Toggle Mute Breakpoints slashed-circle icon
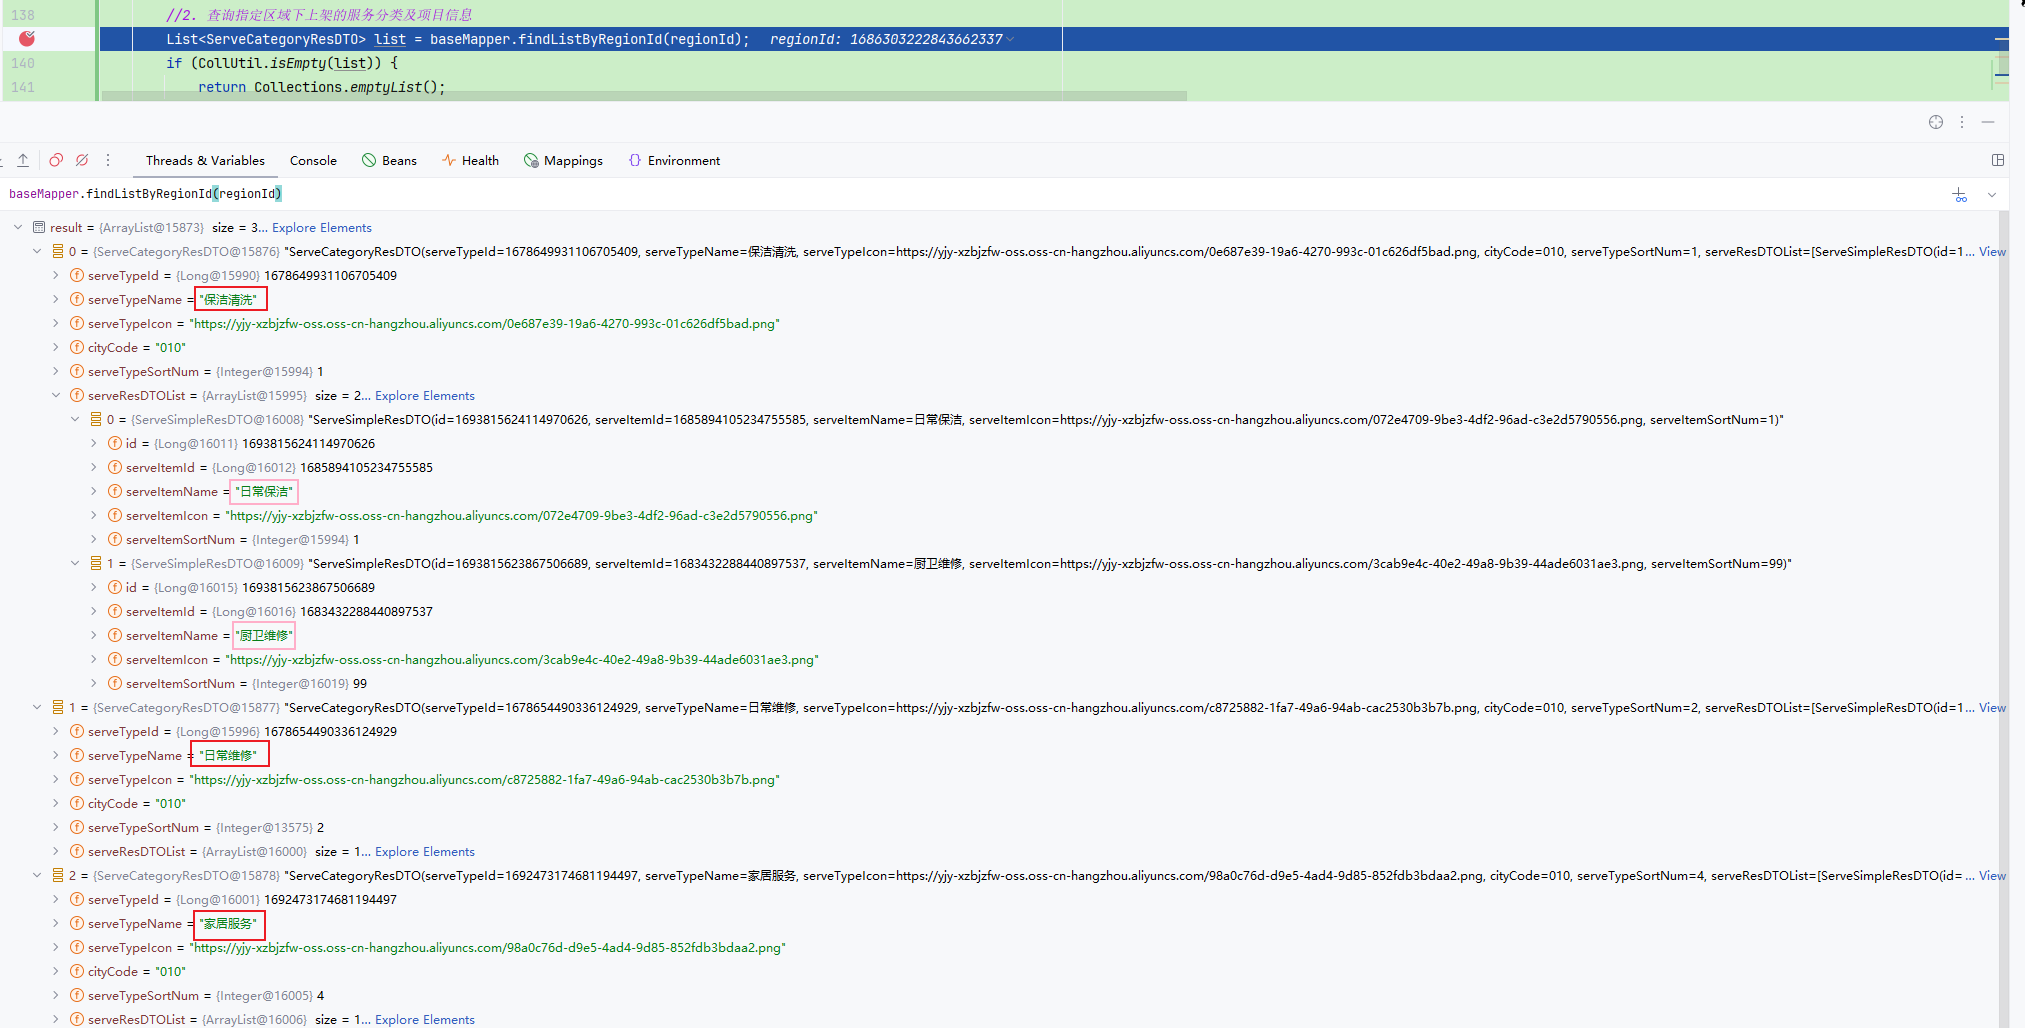2025x1028 pixels. pyautogui.click(x=82, y=160)
